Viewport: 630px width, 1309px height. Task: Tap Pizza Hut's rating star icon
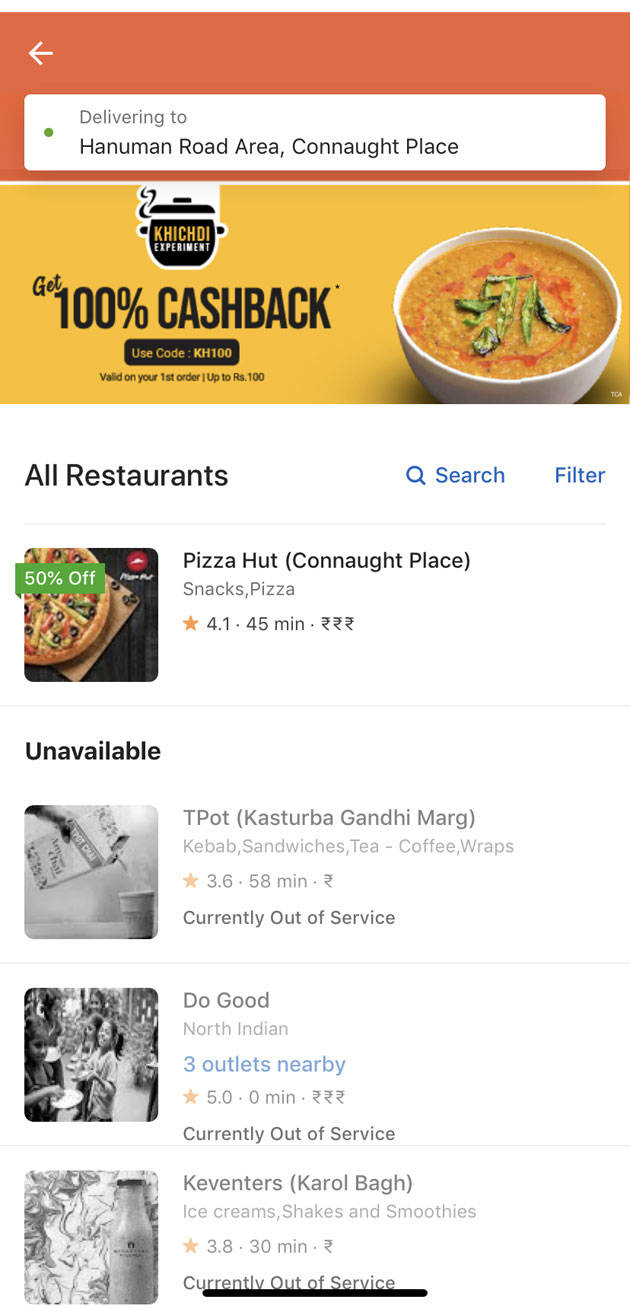point(191,623)
